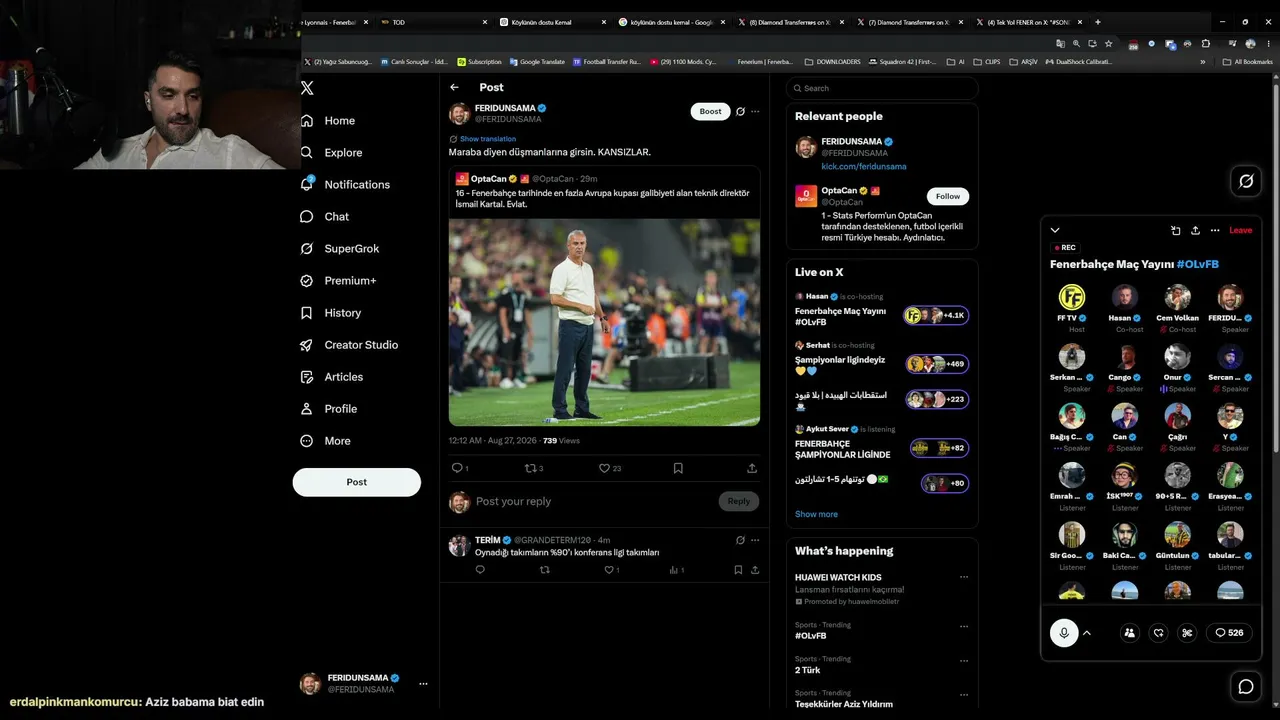Click the X Search box
This screenshot has height=720, width=1280.
click(x=882, y=88)
